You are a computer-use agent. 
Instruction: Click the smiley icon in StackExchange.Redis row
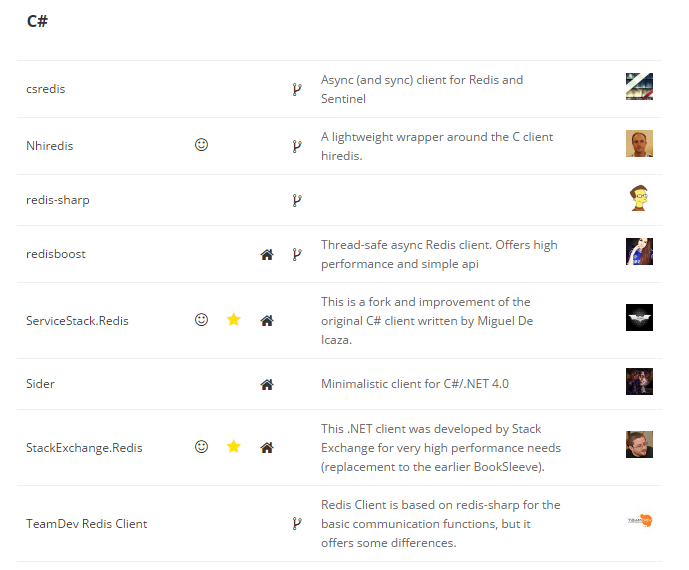point(201,447)
